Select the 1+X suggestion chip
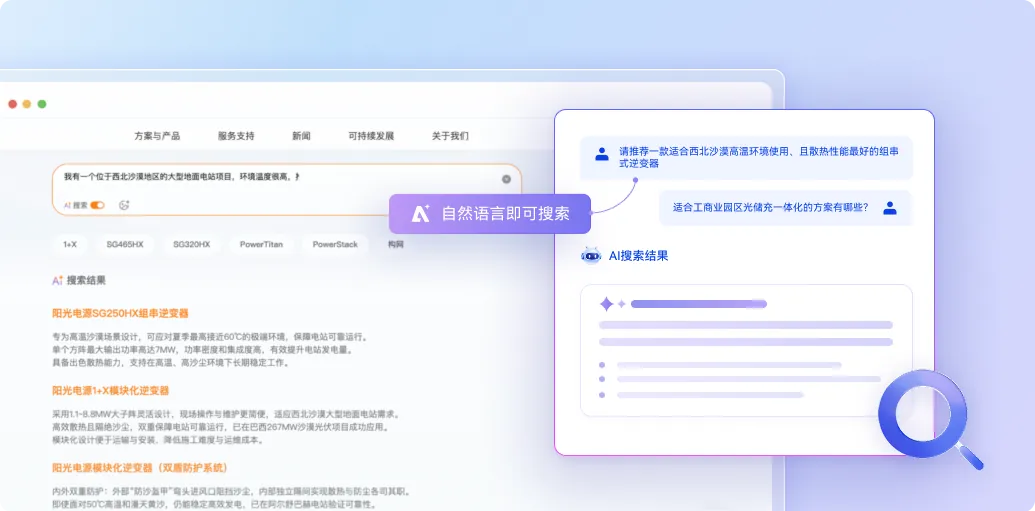The width and height of the screenshot is (1035, 511). tap(70, 244)
